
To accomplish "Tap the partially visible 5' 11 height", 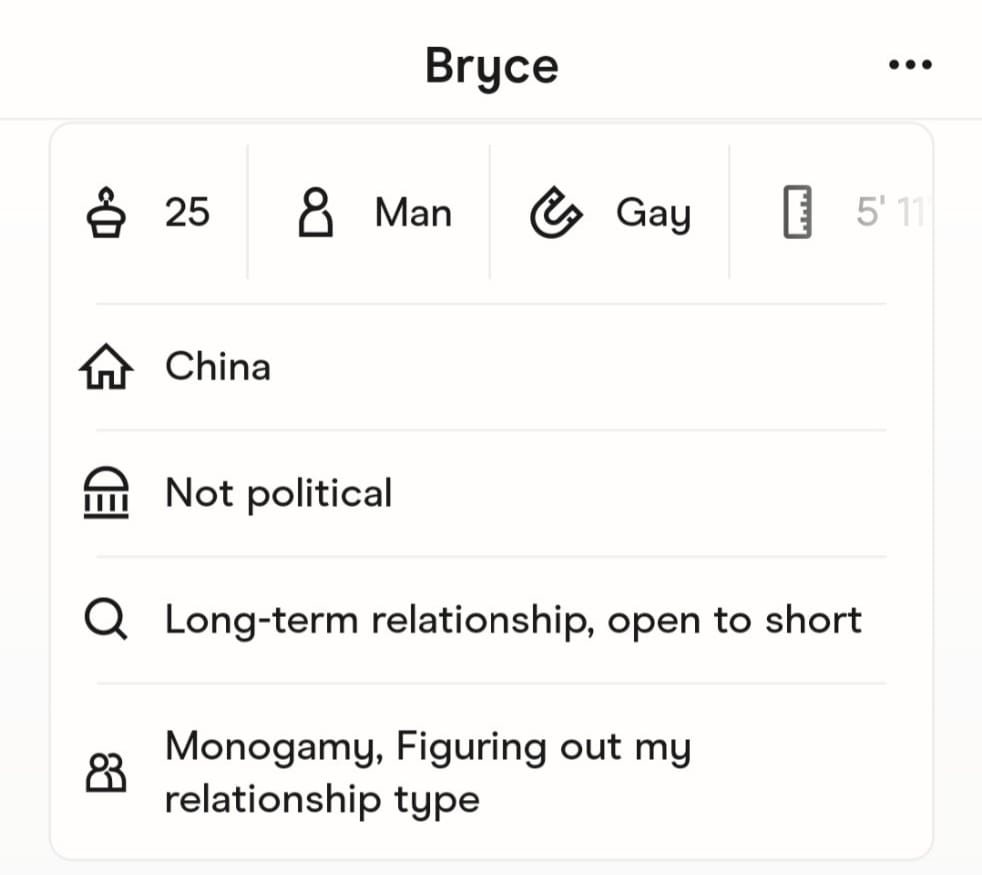I will 890,213.
